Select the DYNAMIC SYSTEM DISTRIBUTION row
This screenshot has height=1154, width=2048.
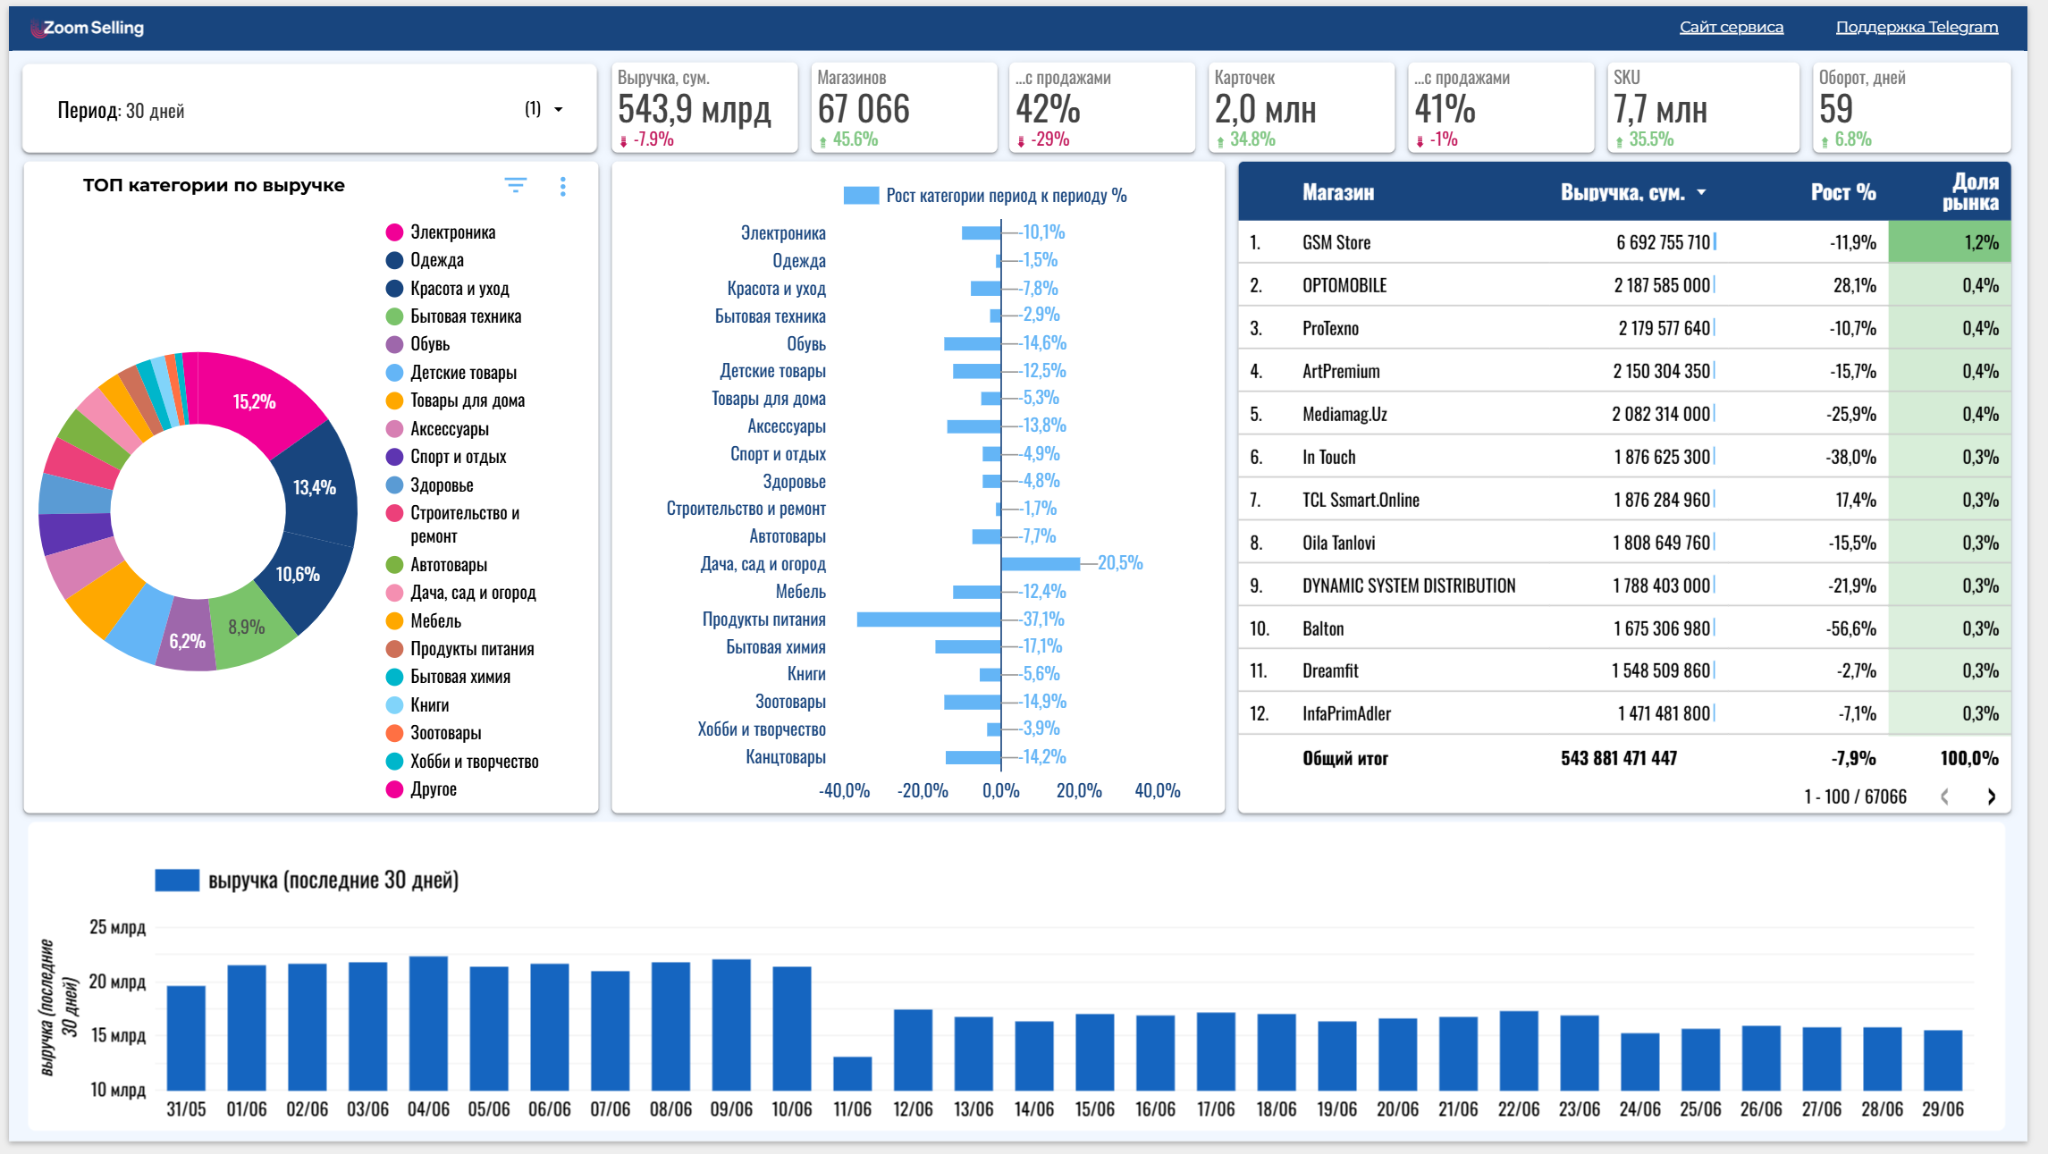[x=1624, y=586]
